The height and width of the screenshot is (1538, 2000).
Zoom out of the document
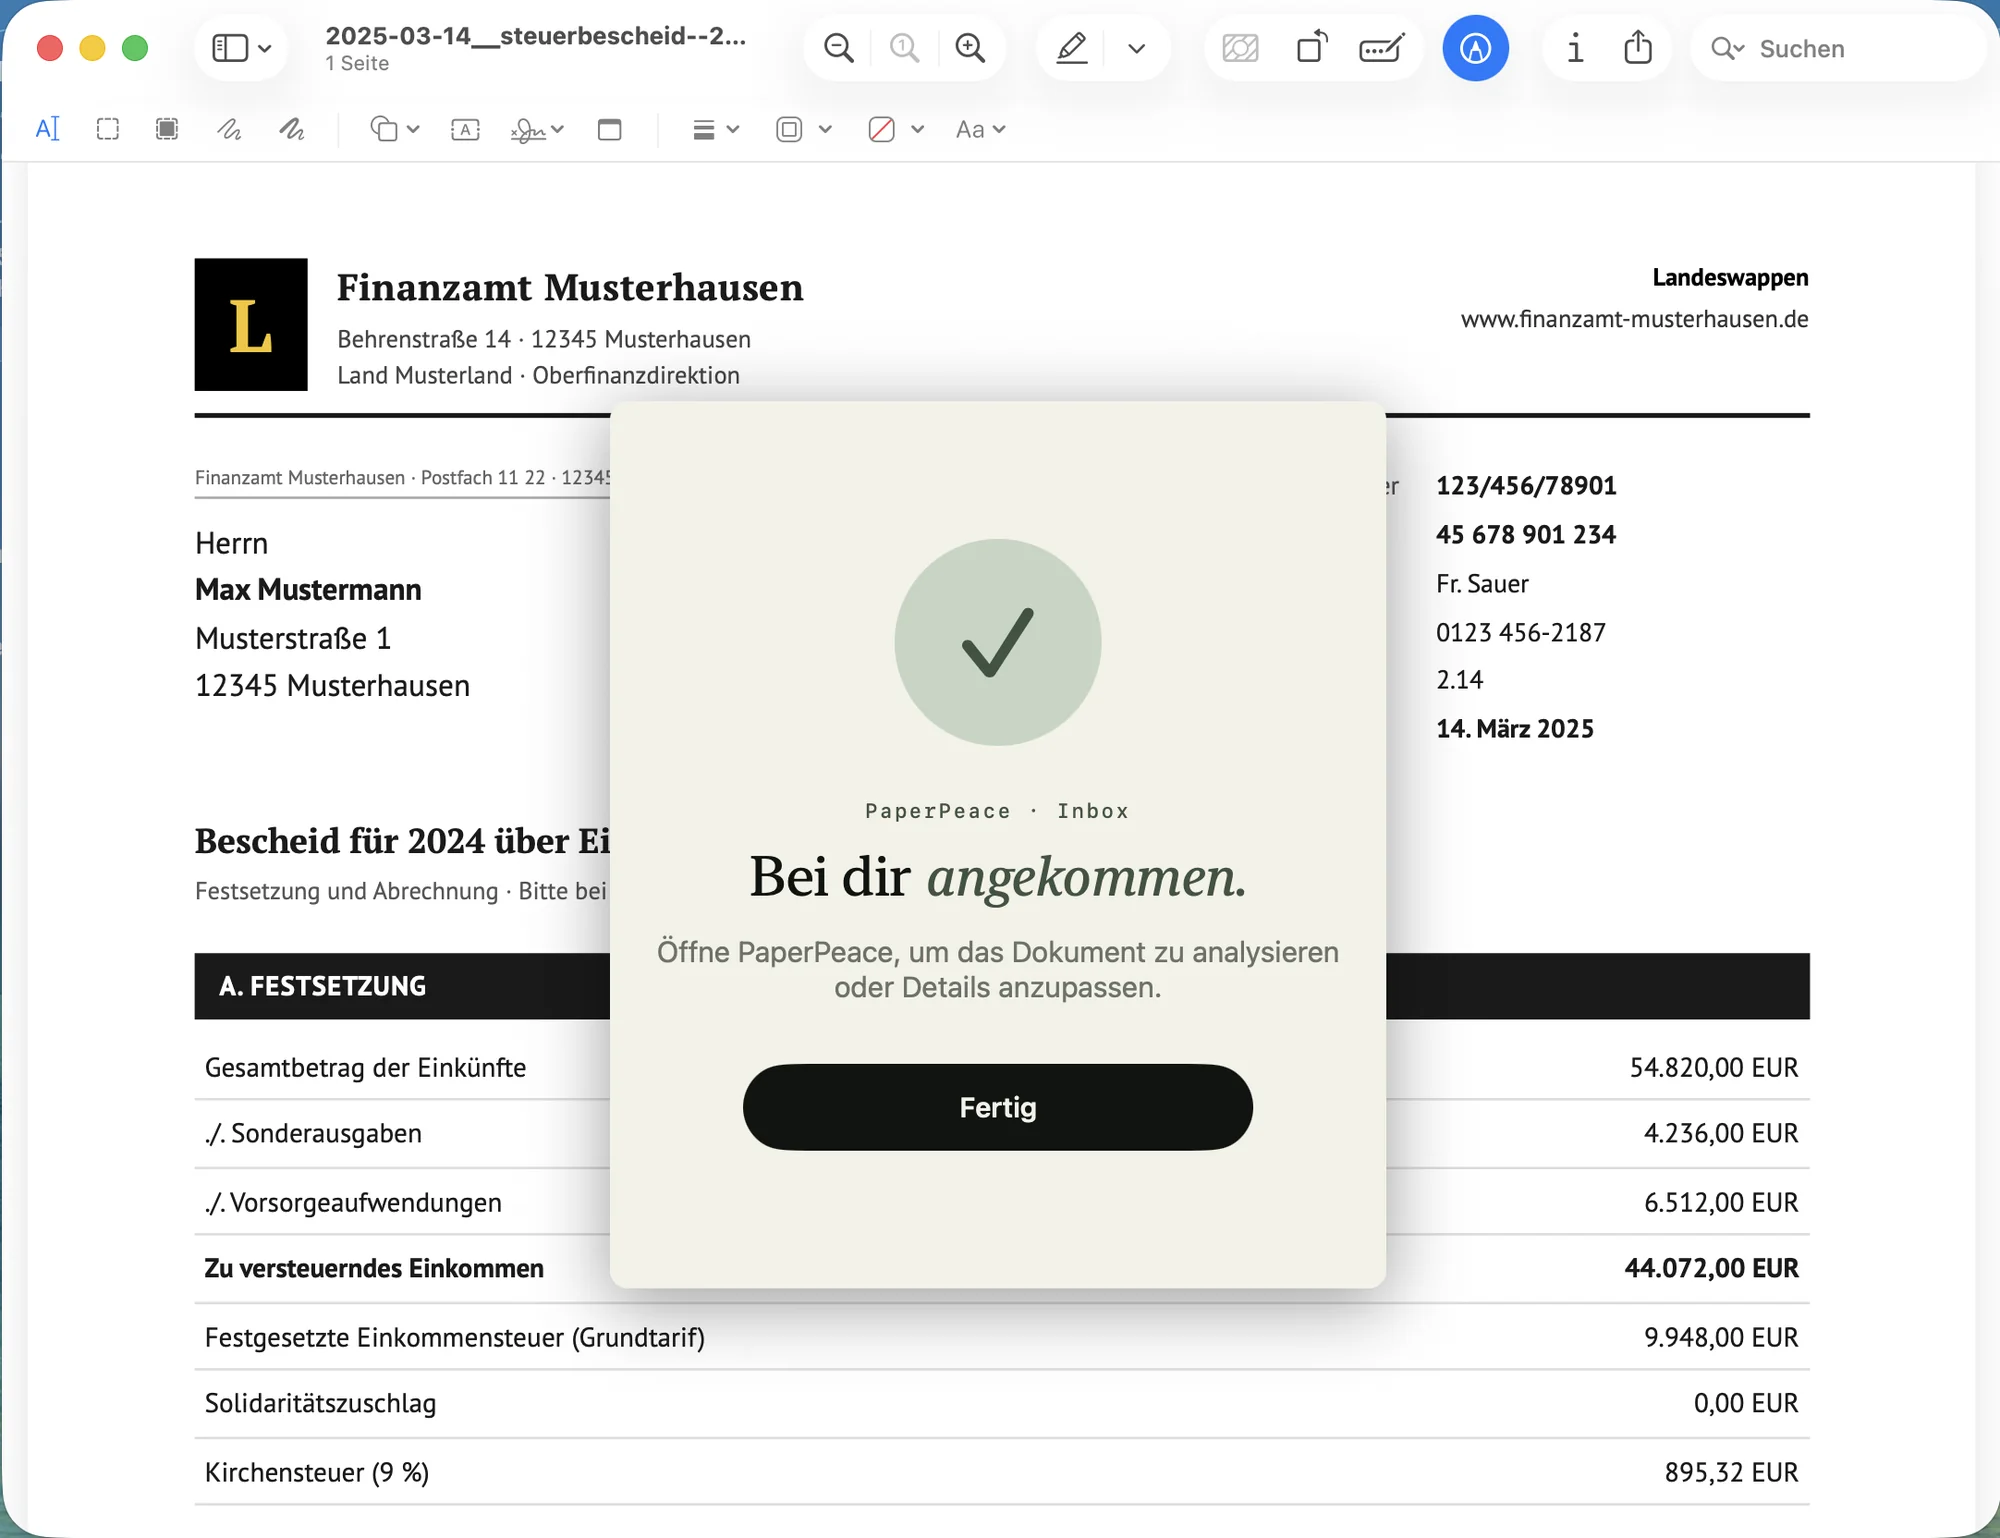(839, 48)
